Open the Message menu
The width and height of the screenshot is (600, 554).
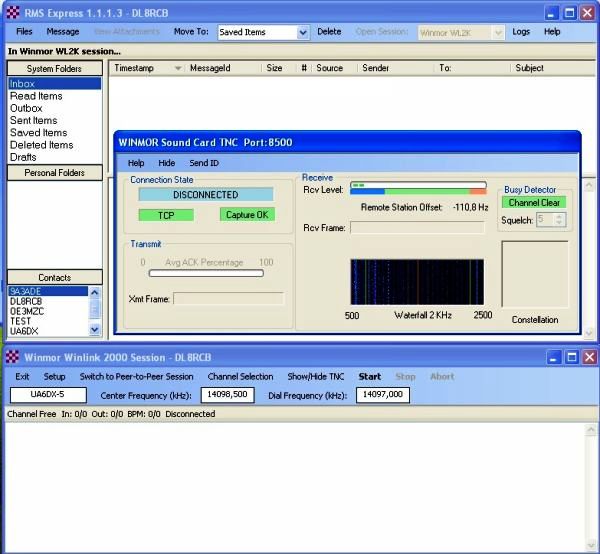coord(63,32)
